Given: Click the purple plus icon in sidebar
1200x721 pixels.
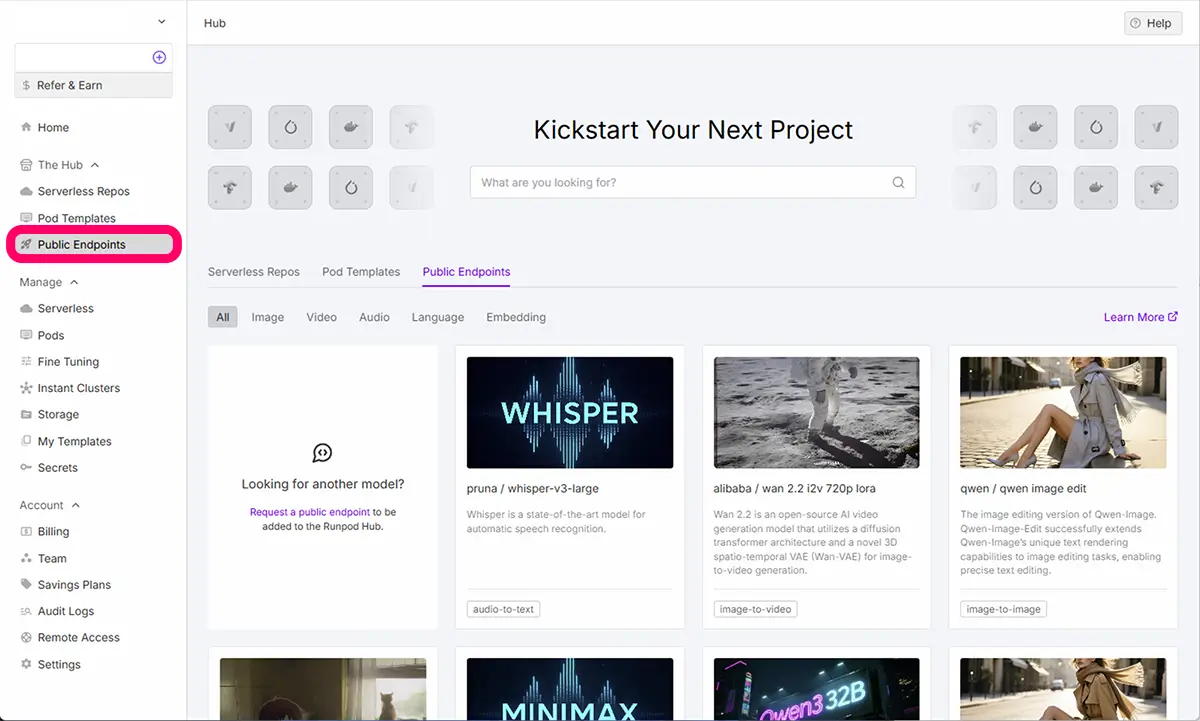Looking at the screenshot, I should point(159,58).
